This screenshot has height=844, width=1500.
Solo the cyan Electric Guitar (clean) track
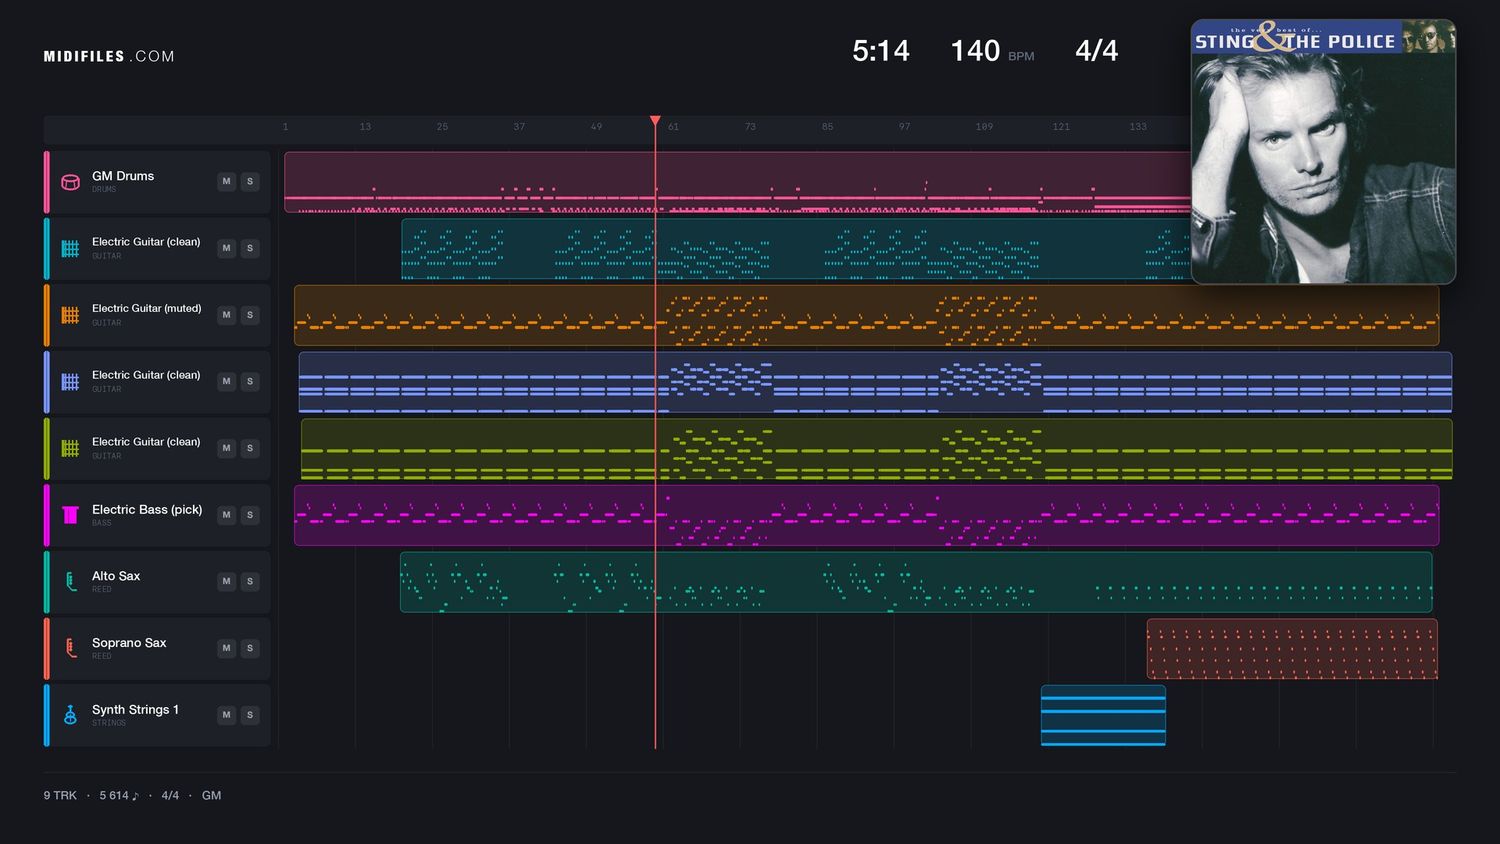pos(250,248)
